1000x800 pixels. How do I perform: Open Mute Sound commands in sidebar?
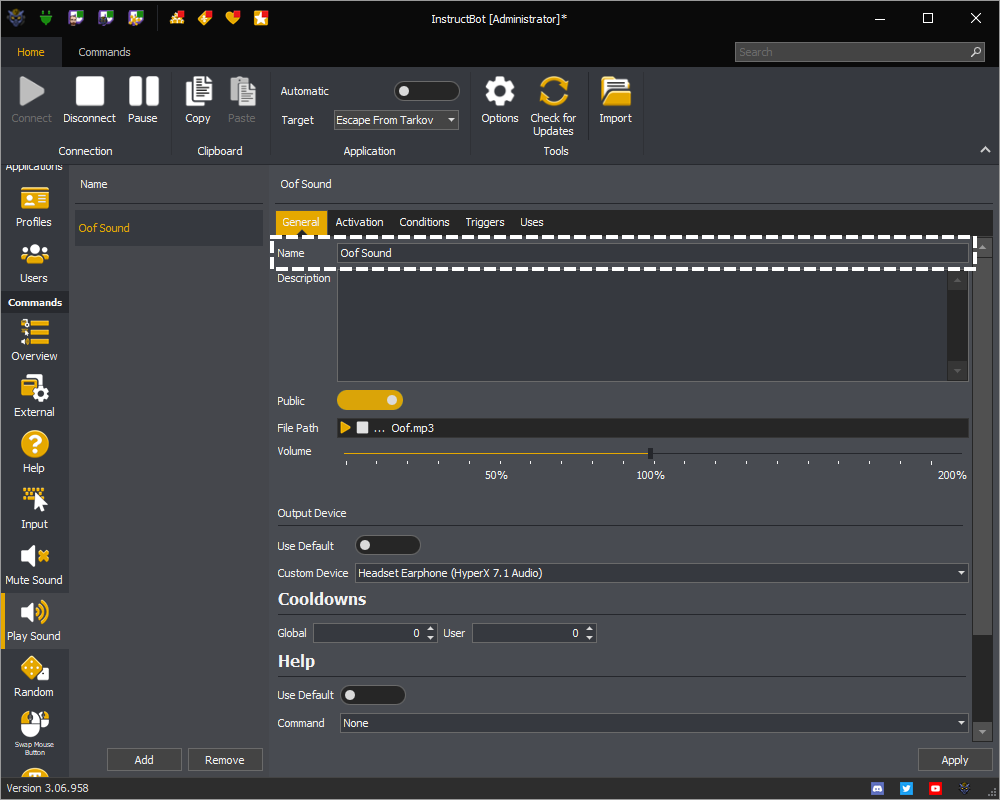(x=34, y=565)
